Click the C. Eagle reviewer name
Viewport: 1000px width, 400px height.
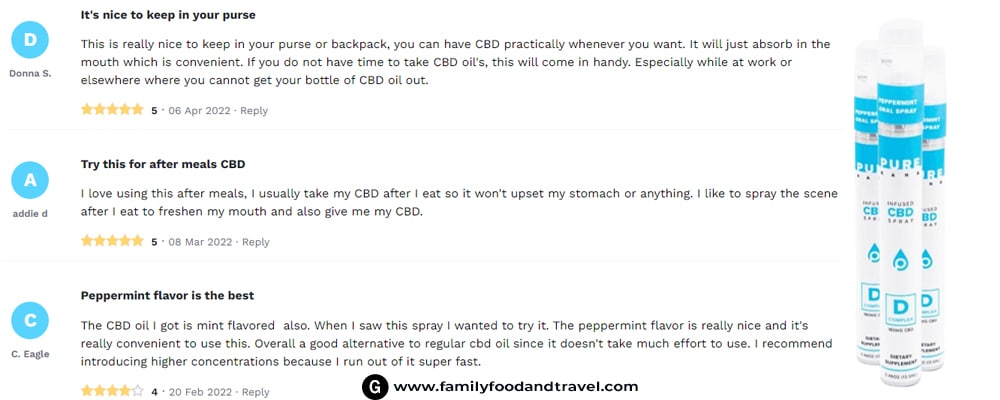coord(30,354)
